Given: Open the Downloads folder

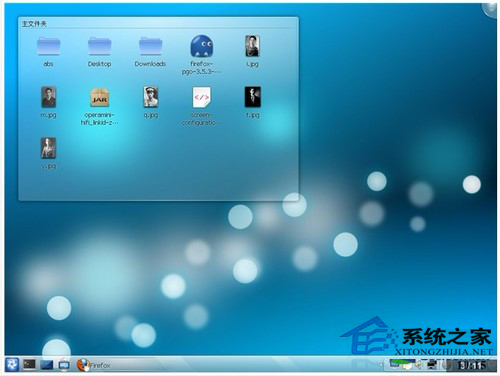Looking at the screenshot, I should pos(150,47).
